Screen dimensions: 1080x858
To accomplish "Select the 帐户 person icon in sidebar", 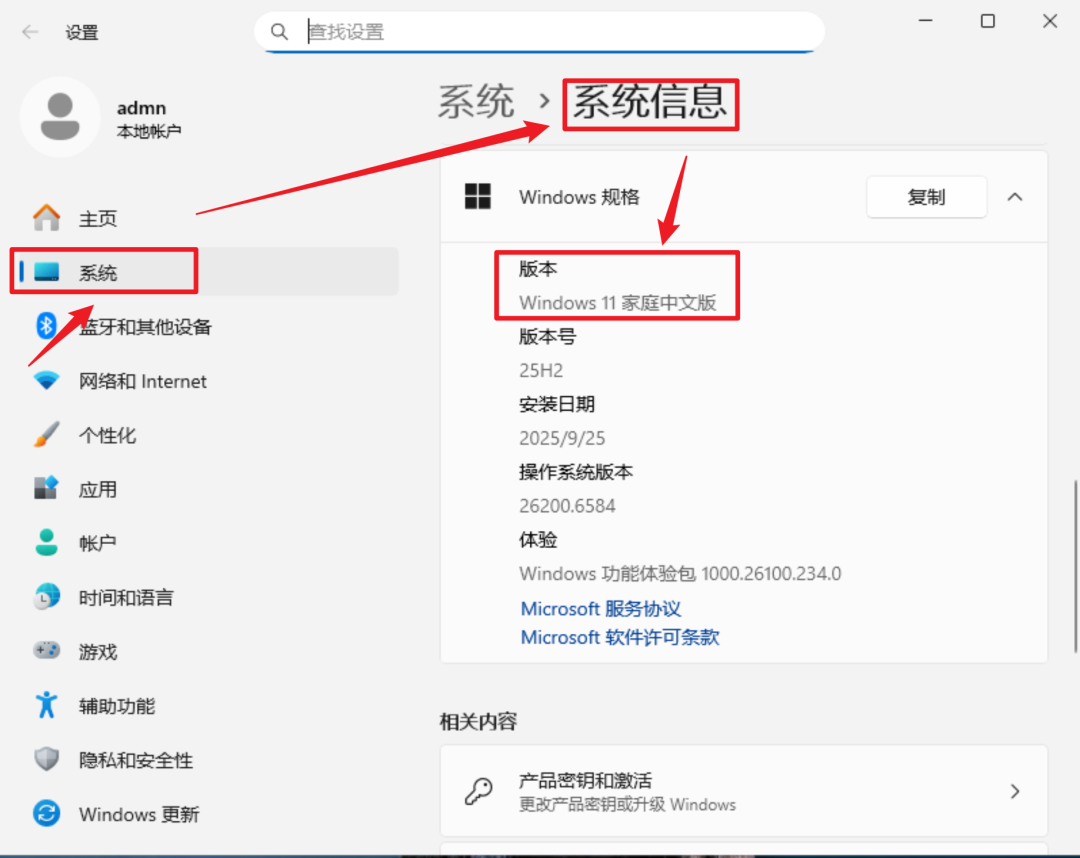I will 47,543.
